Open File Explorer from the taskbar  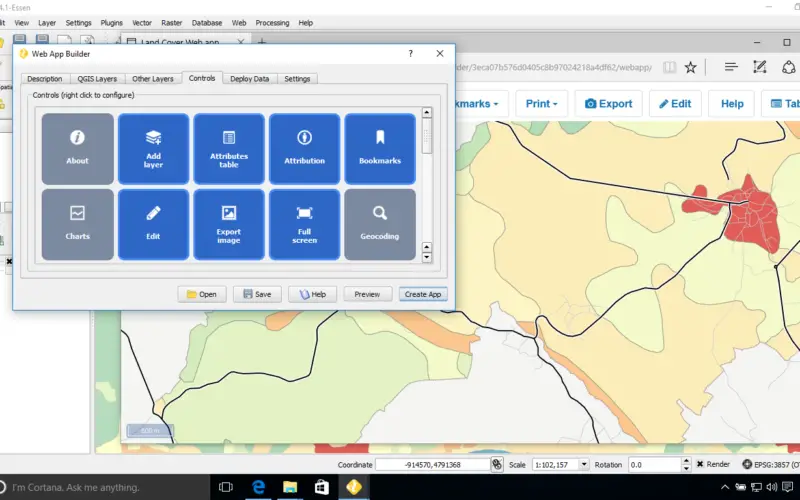pyautogui.click(x=290, y=487)
